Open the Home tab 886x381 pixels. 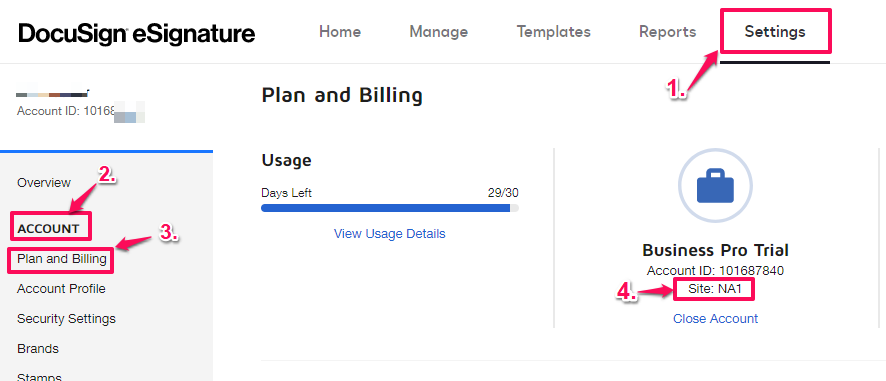tap(340, 32)
